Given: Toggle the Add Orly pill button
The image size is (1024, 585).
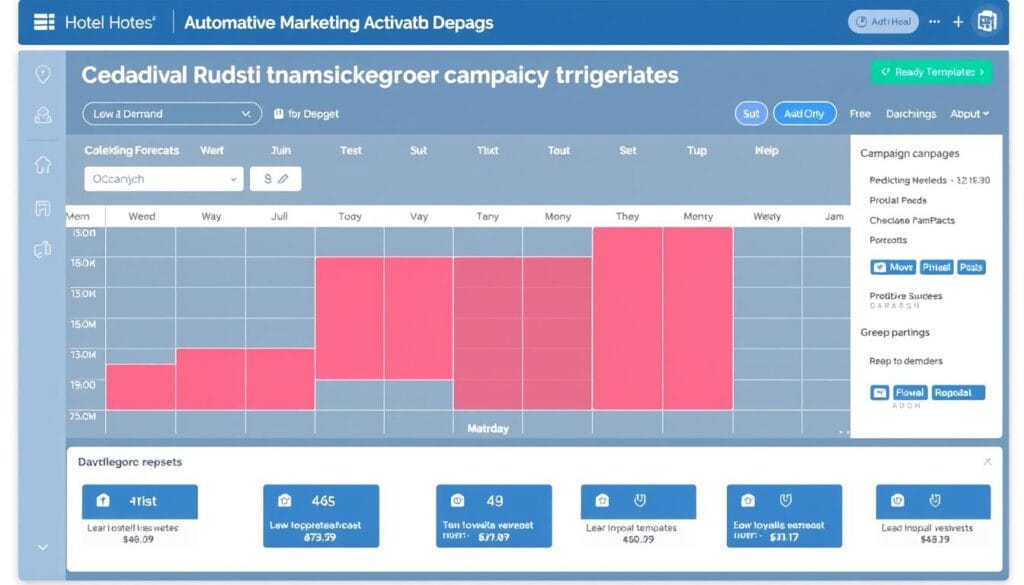Looking at the screenshot, I should coord(804,114).
